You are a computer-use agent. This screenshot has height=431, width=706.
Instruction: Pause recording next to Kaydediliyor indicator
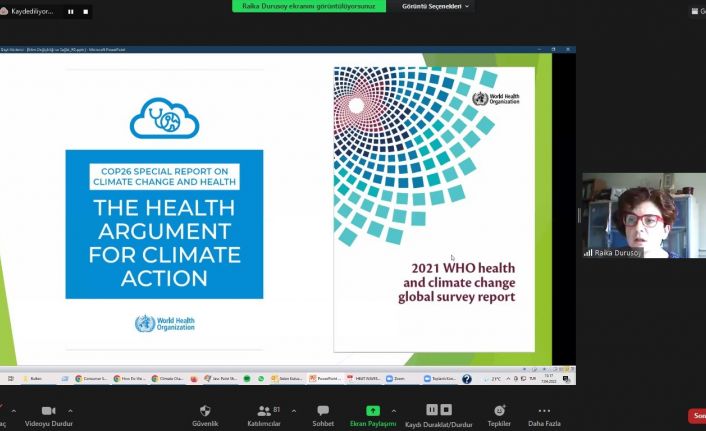point(71,12)
